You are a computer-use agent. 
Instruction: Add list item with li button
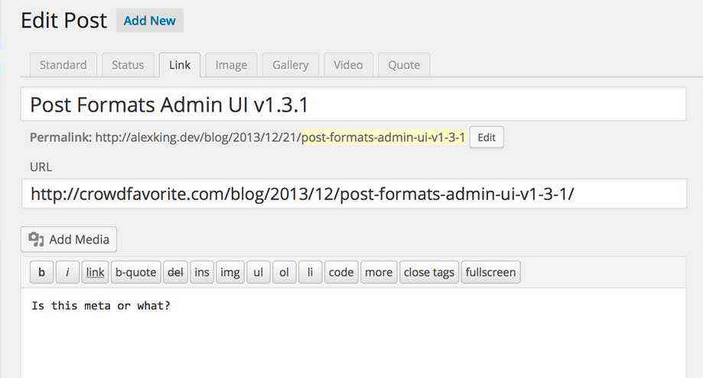[x=310, y=272]
